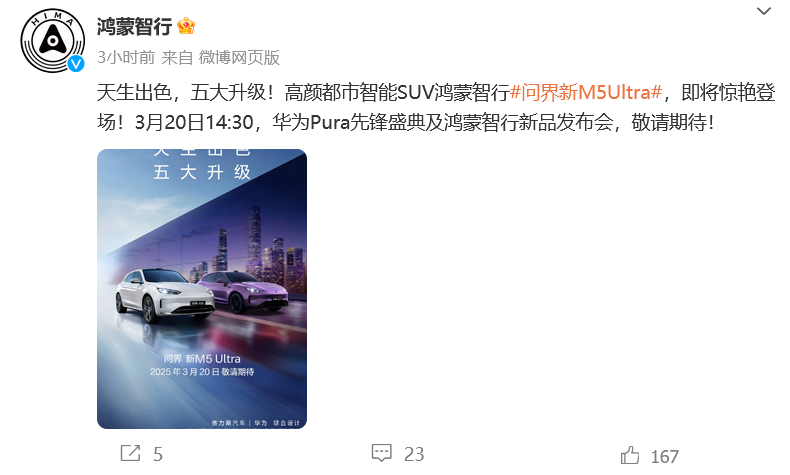The height and width of the screenshot is (475, 790).
Task: Click the 3小时前 timestamp
Action: (125, 57)
